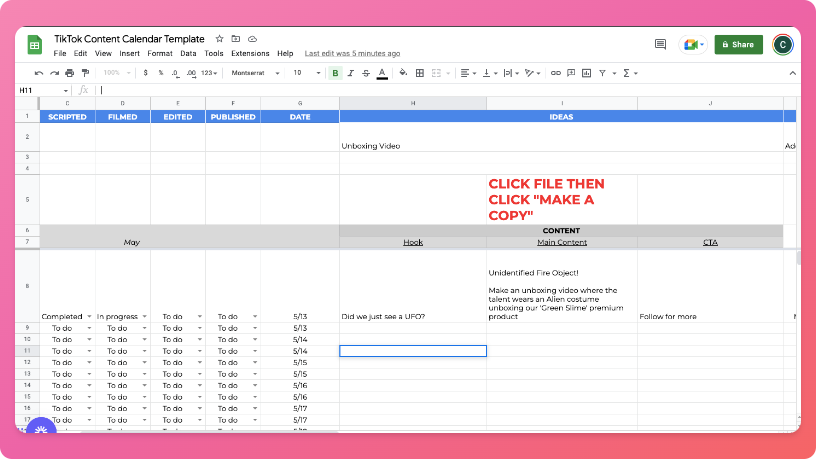Select row 11 header
Image resolution: width=816 pixels, height=459 pixels.
click(x=27, y=351)
